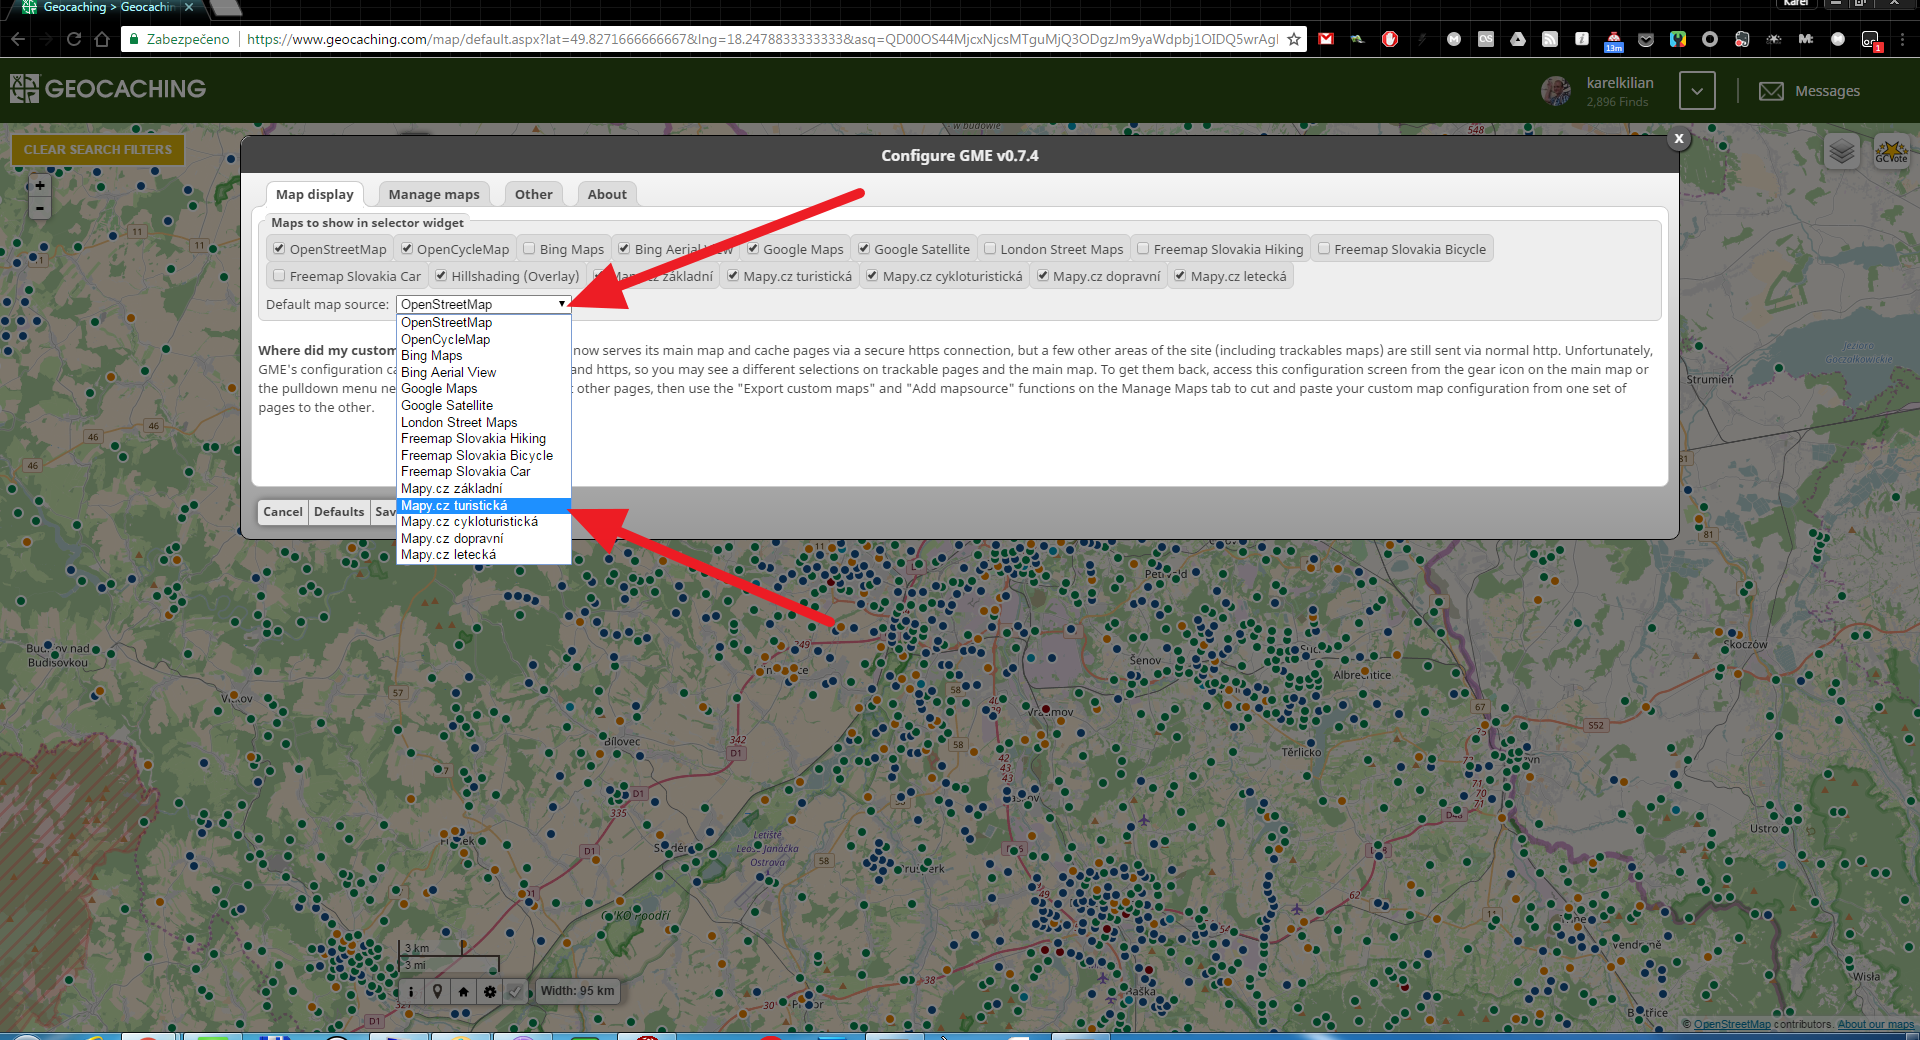Click the RSS feed extension icon
This screenshot has width=1920, height=1040.
coord(1550,39)
